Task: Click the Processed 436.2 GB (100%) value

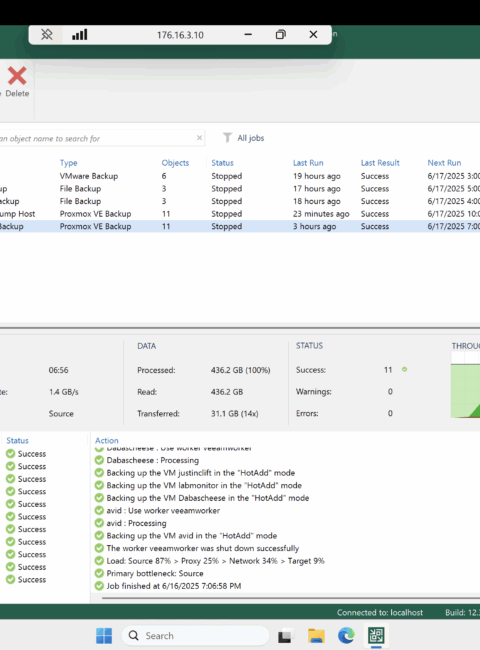Action: [240, 370]
